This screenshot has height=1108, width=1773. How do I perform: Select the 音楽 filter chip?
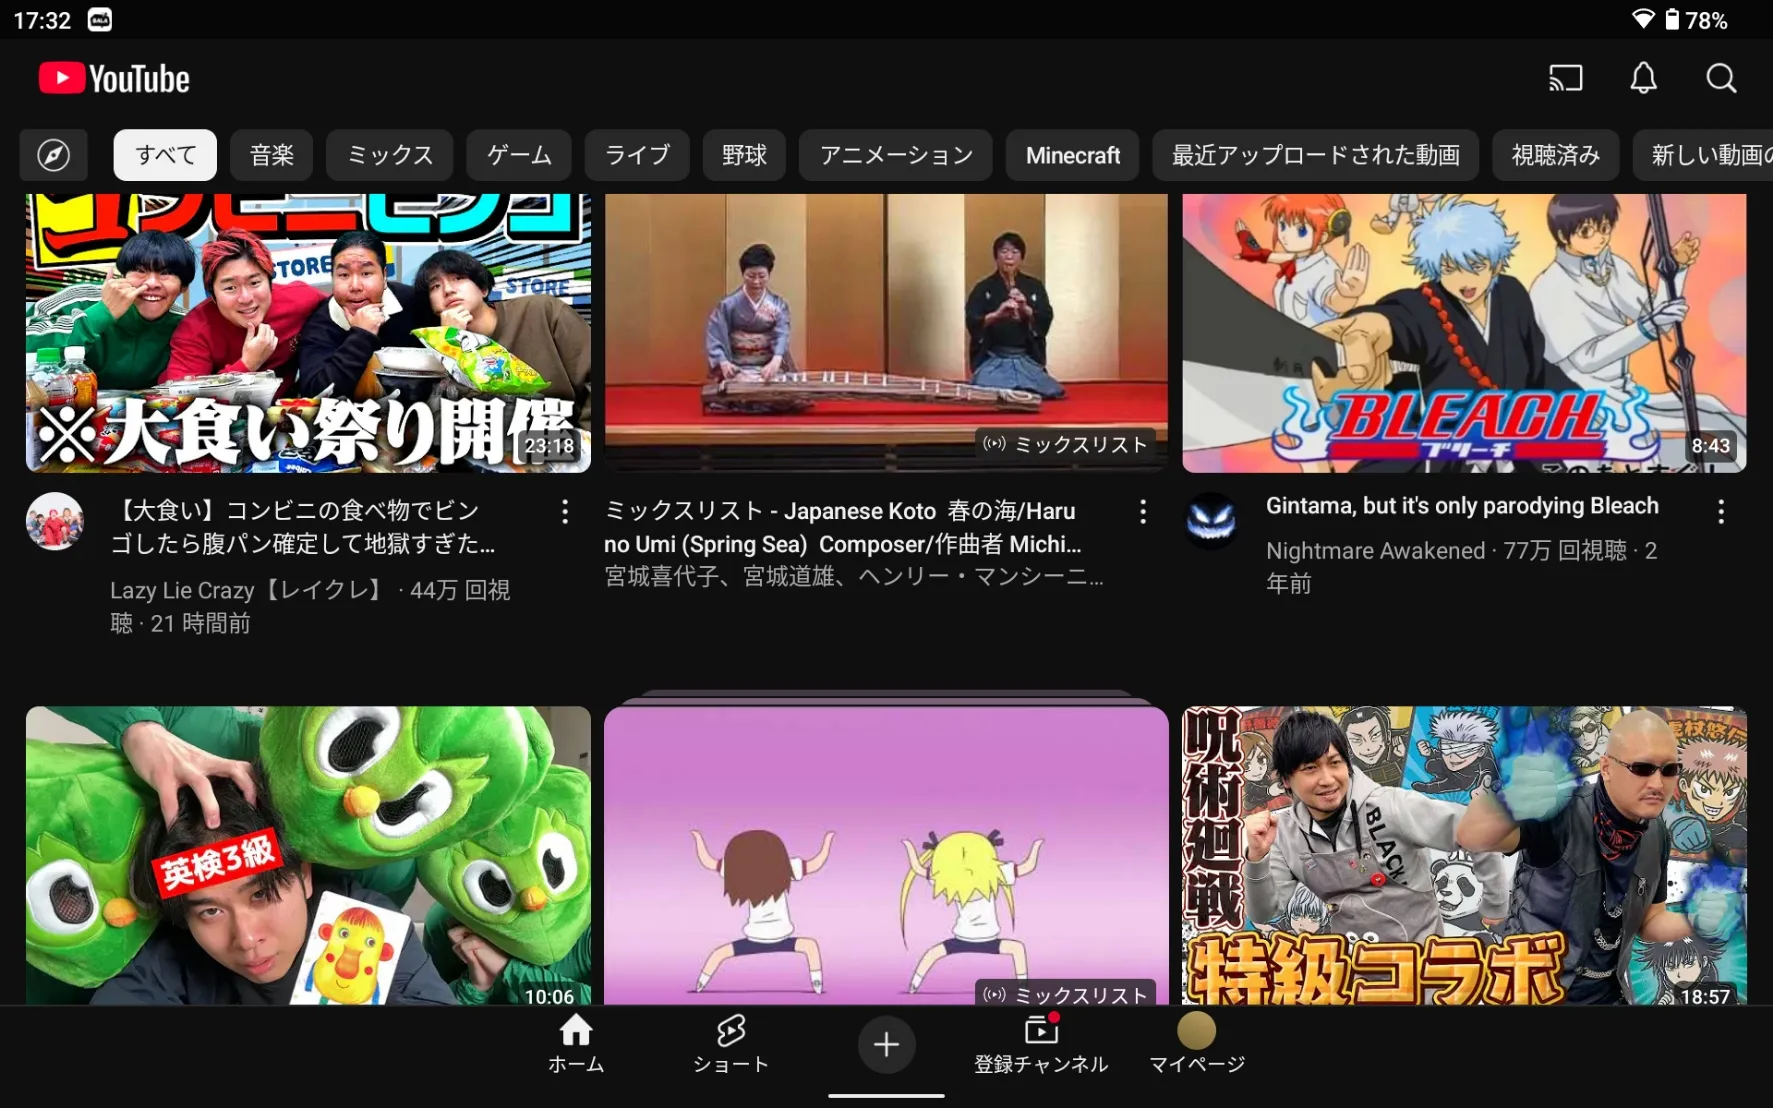pyautogui.click(x=272, y=155)
